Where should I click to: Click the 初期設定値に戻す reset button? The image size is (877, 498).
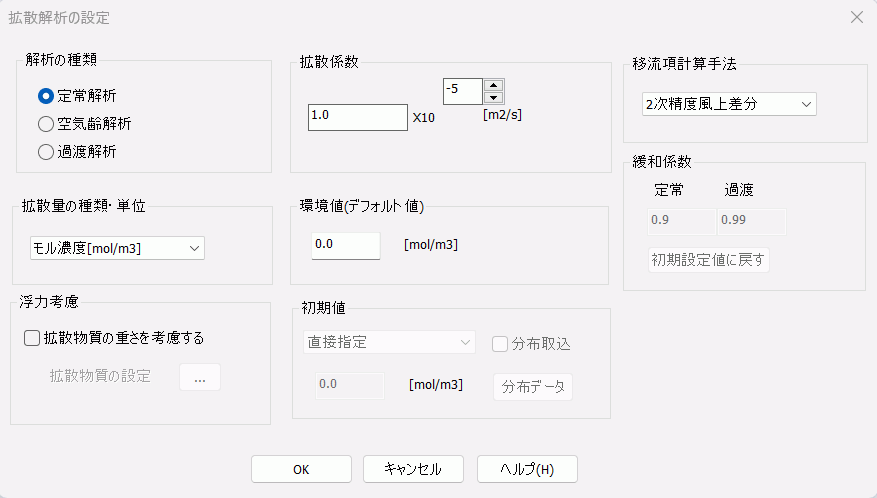click(708, 260)
